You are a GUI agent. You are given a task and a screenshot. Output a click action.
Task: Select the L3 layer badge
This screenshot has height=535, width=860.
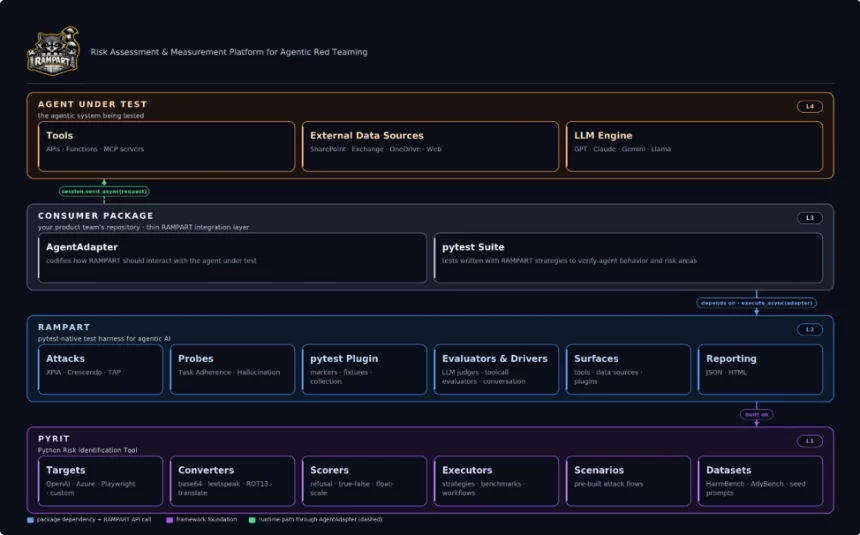(x=810, y=218)
